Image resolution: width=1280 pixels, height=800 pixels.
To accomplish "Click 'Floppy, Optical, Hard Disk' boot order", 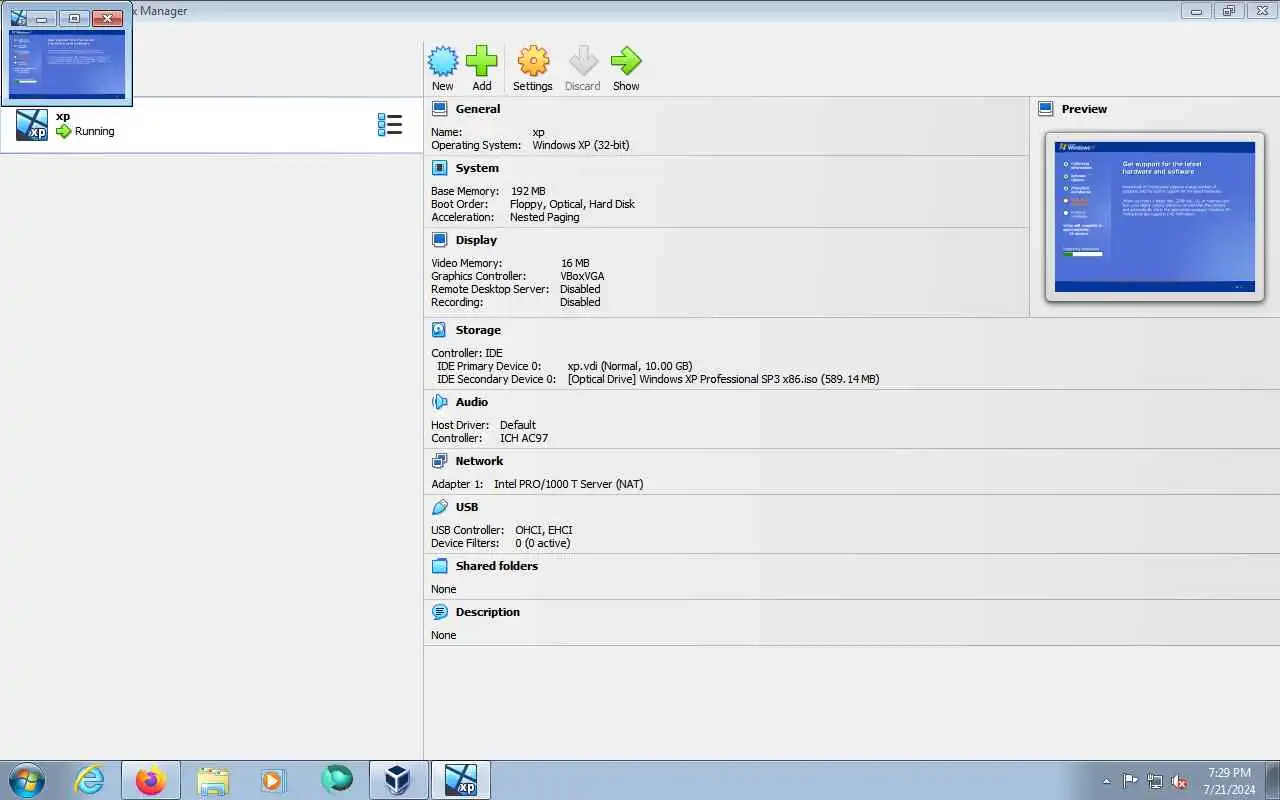I will (x=572, y=204).
